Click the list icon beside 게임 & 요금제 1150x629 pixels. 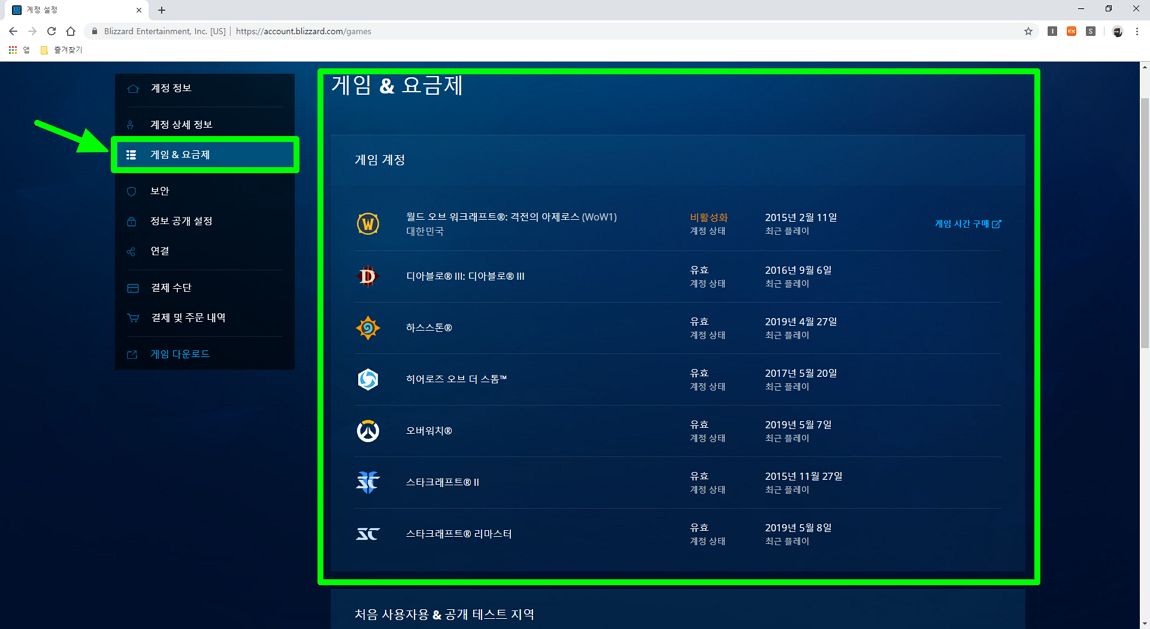coord(131,155)
